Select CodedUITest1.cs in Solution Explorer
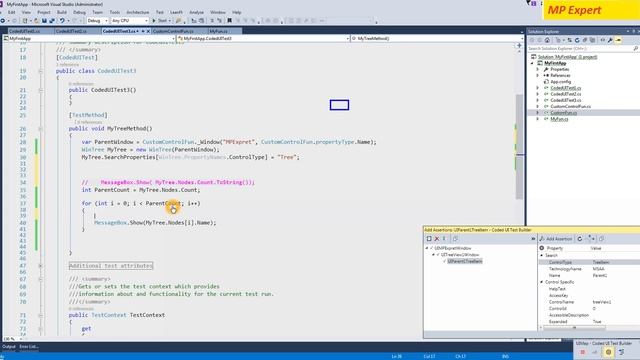Viewport: 640px width, 360px height. click(566, 88)
